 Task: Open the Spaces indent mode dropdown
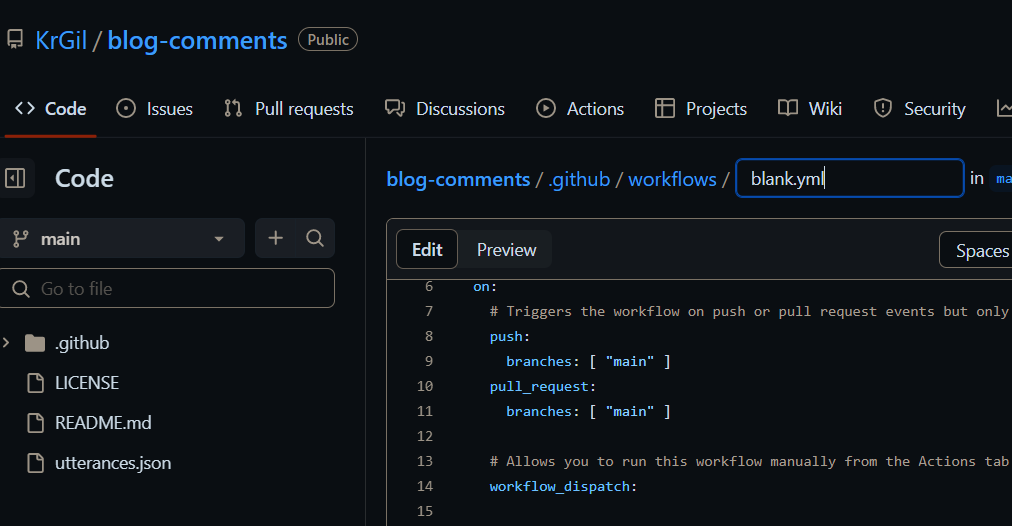976,250
